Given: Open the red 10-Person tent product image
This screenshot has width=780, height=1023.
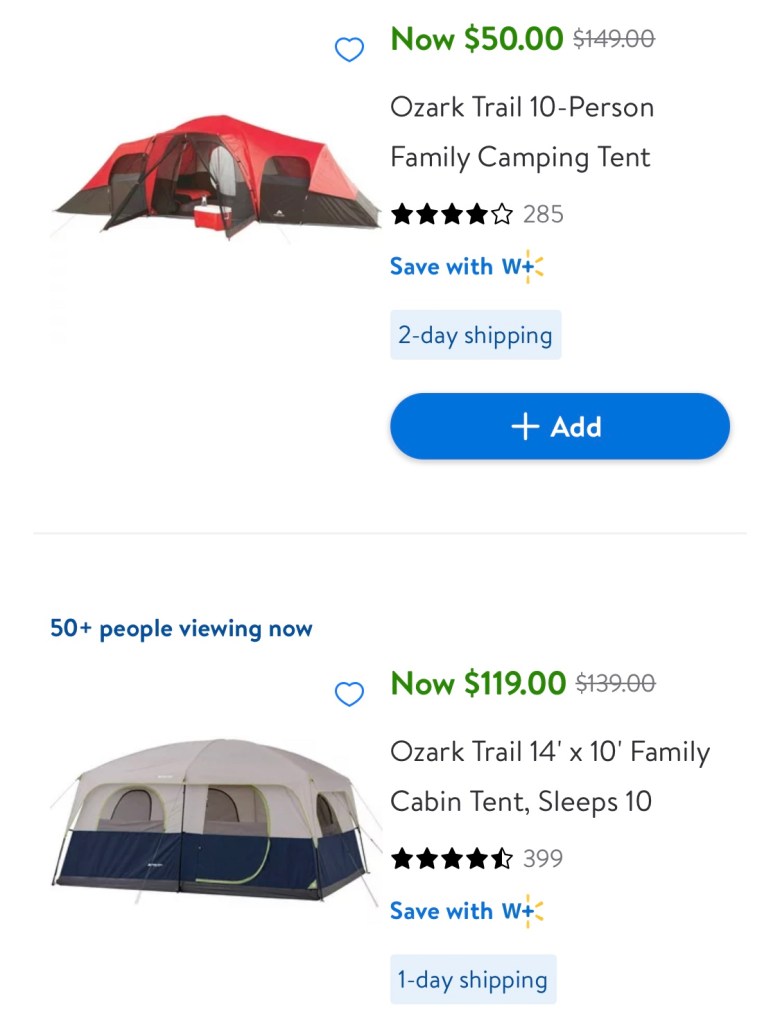Looking at the screenshot, I should coord(215,177).
